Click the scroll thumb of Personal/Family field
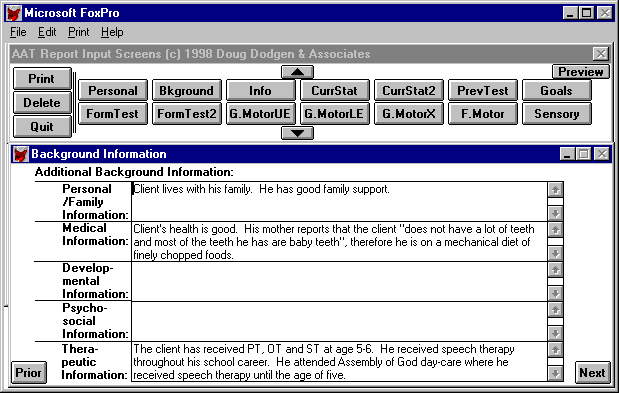 [x=555, y=202]
